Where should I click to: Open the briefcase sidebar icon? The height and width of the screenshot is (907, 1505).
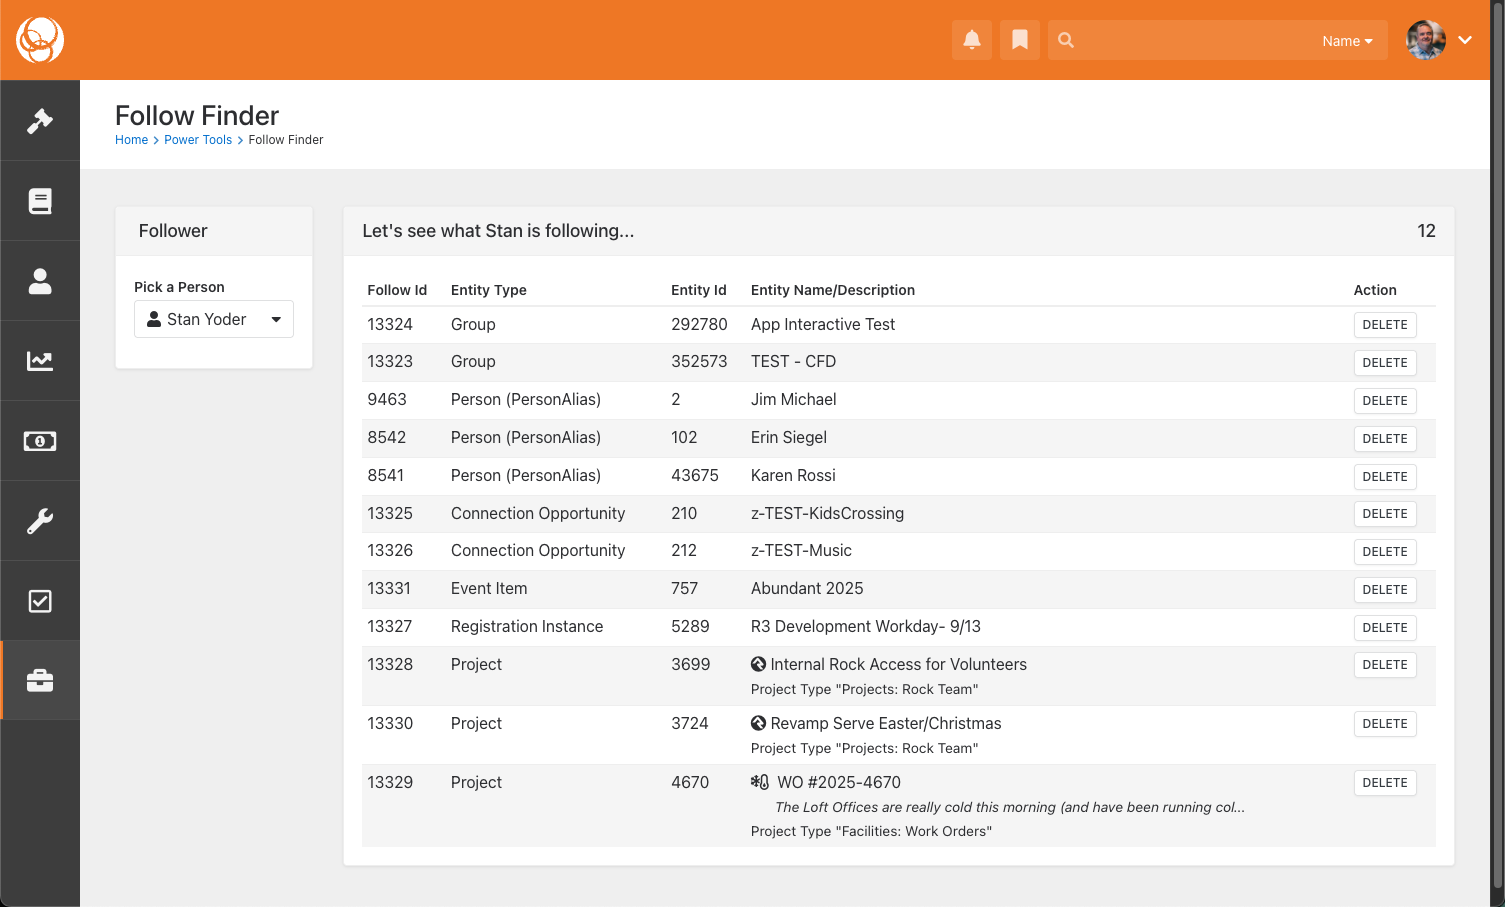pyautogui.click(x=40, y=681)
